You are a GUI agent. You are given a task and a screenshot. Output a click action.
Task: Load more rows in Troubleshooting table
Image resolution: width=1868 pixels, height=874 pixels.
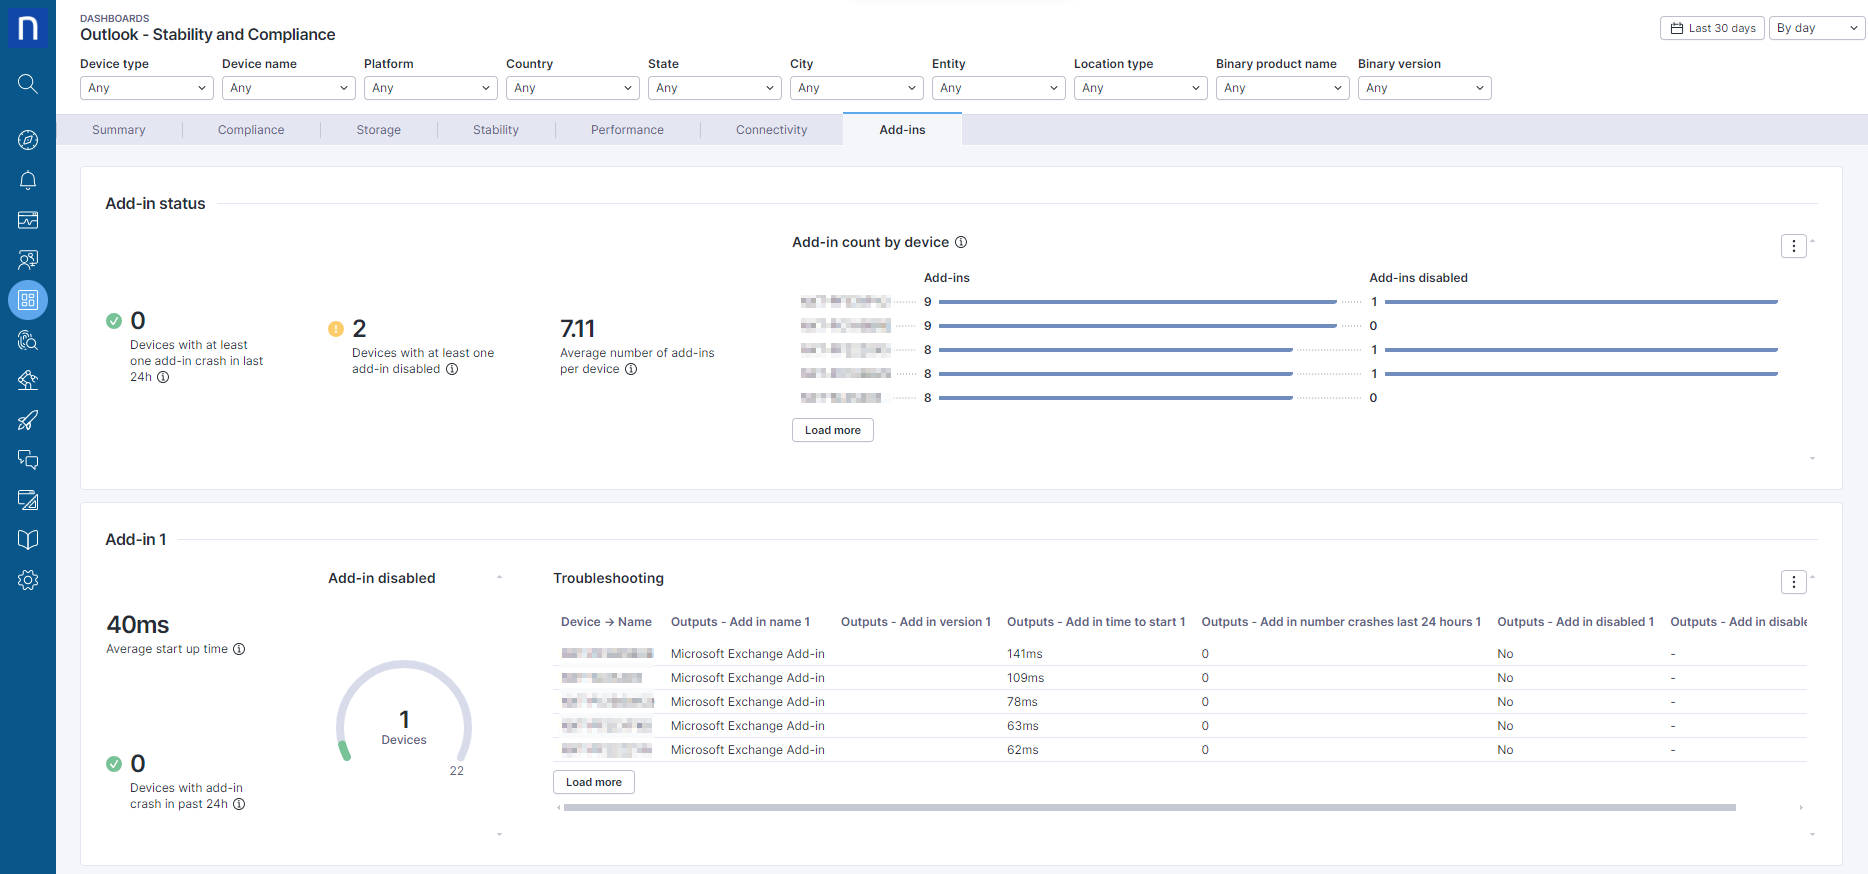(594, 782)
